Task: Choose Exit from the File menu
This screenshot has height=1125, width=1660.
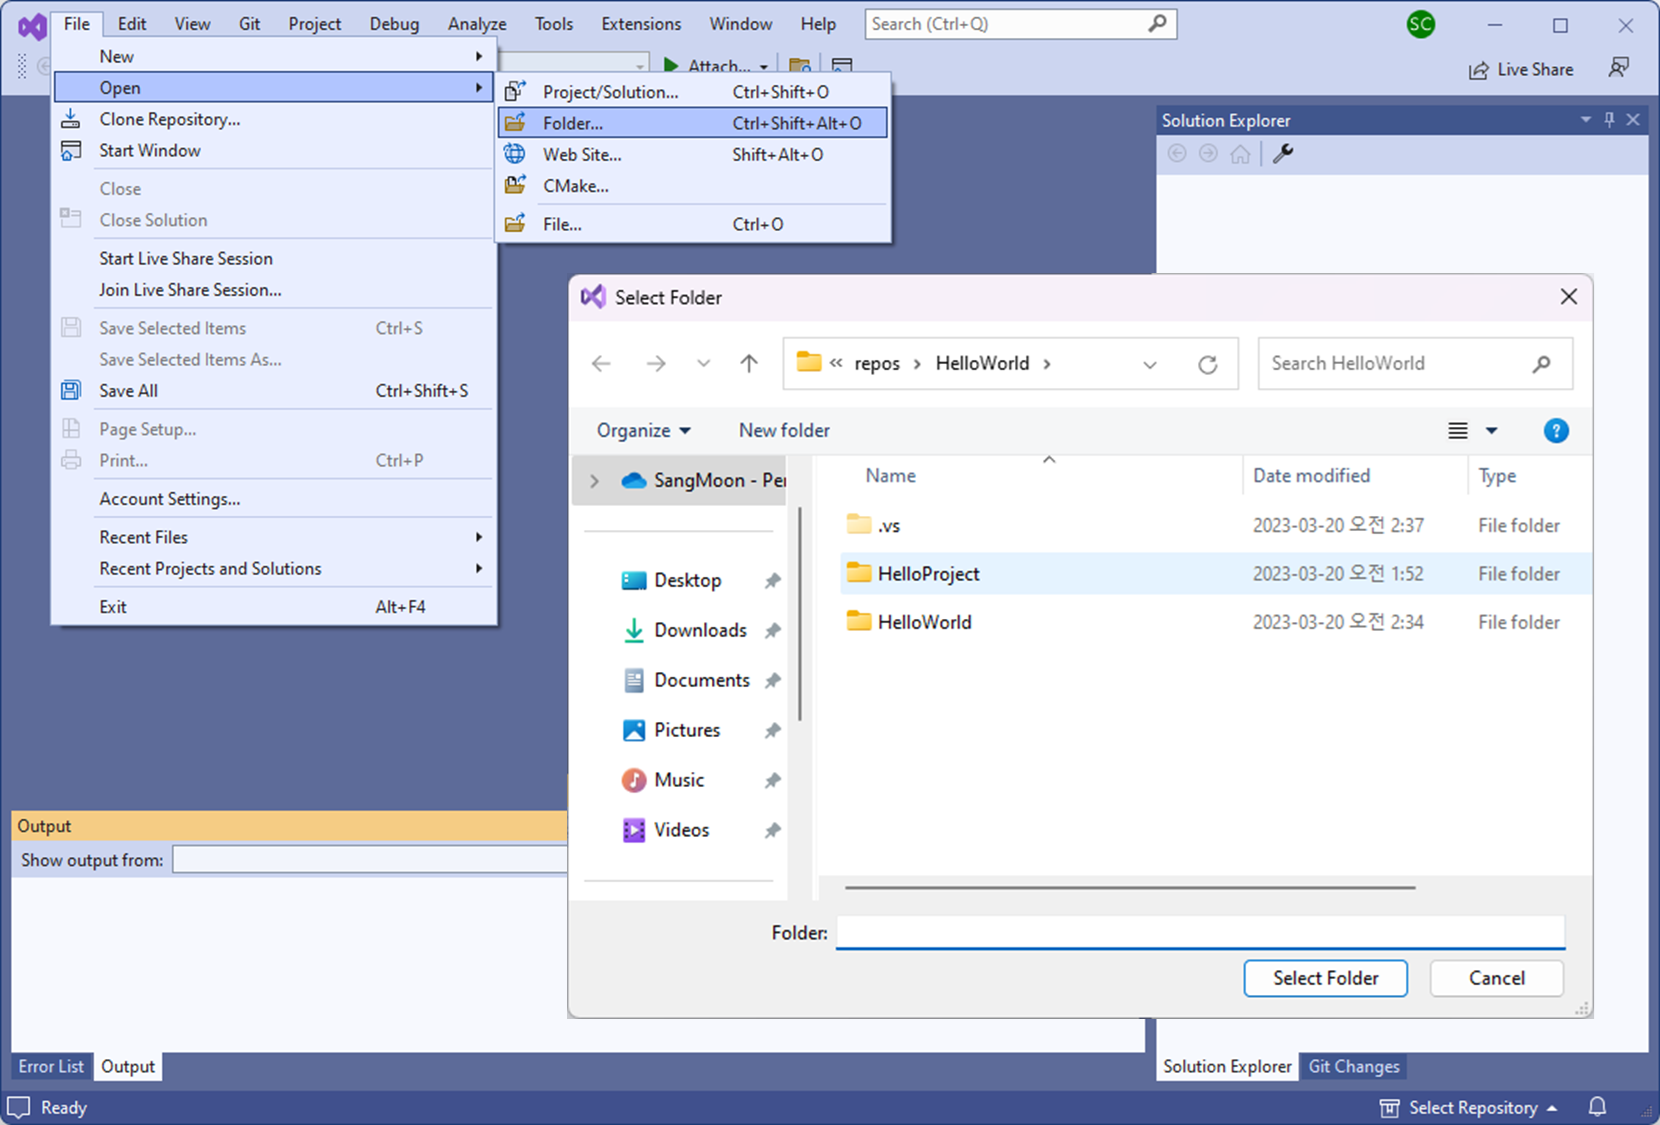Action: point(274,606)
